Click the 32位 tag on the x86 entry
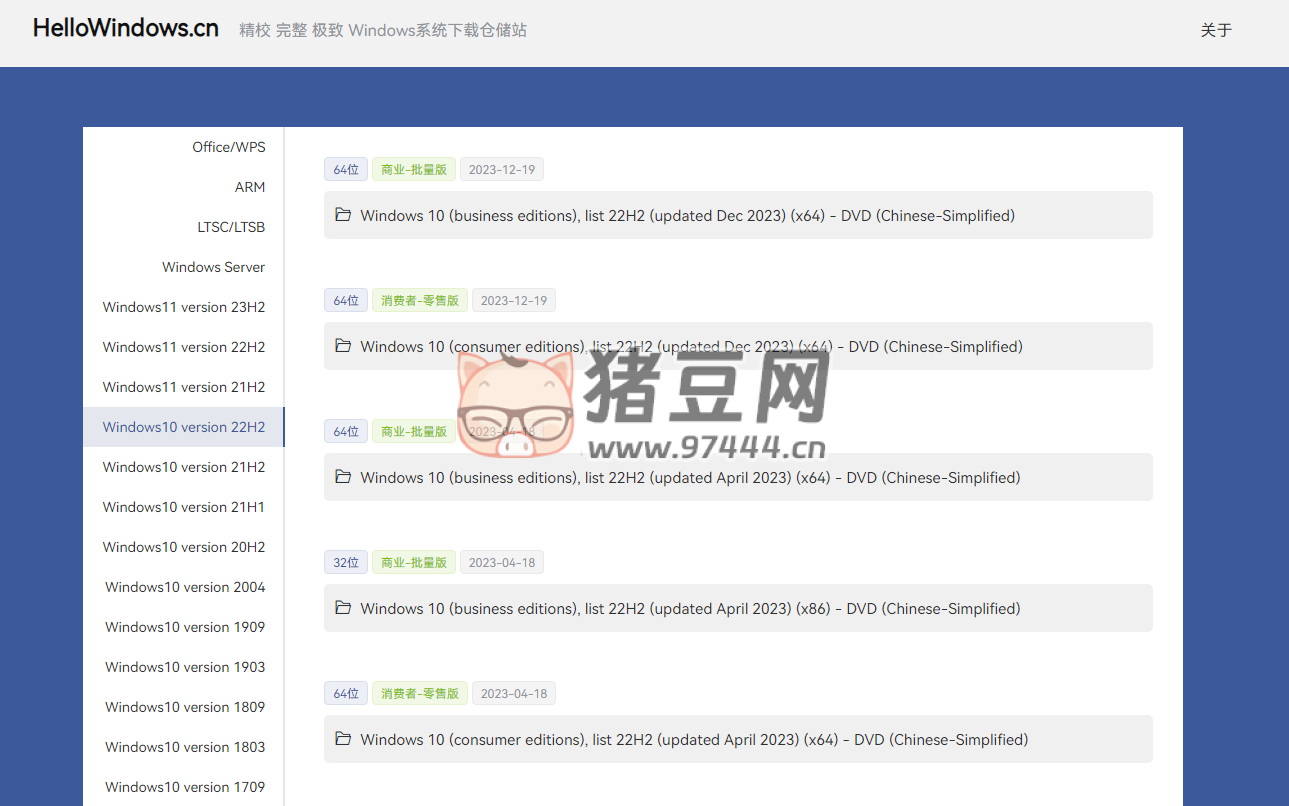 pos(345,562)
